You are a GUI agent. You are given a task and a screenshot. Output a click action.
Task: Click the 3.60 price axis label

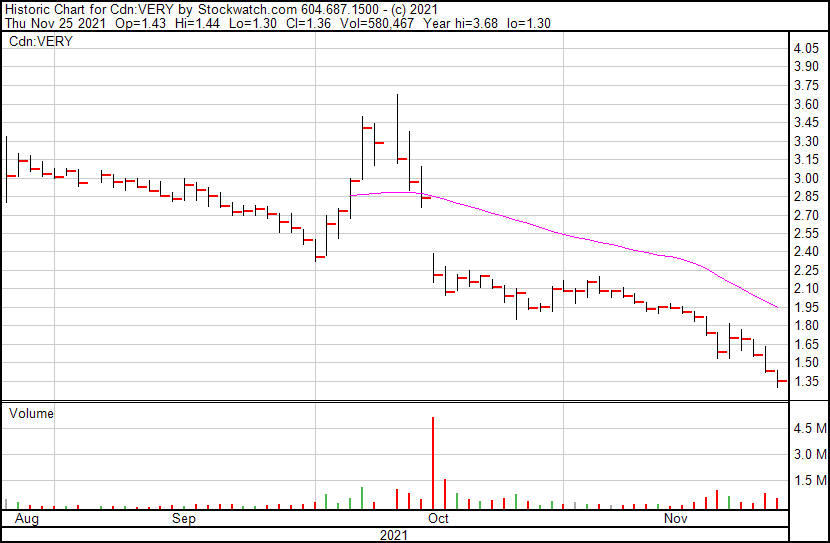click(x=806, y=104)
